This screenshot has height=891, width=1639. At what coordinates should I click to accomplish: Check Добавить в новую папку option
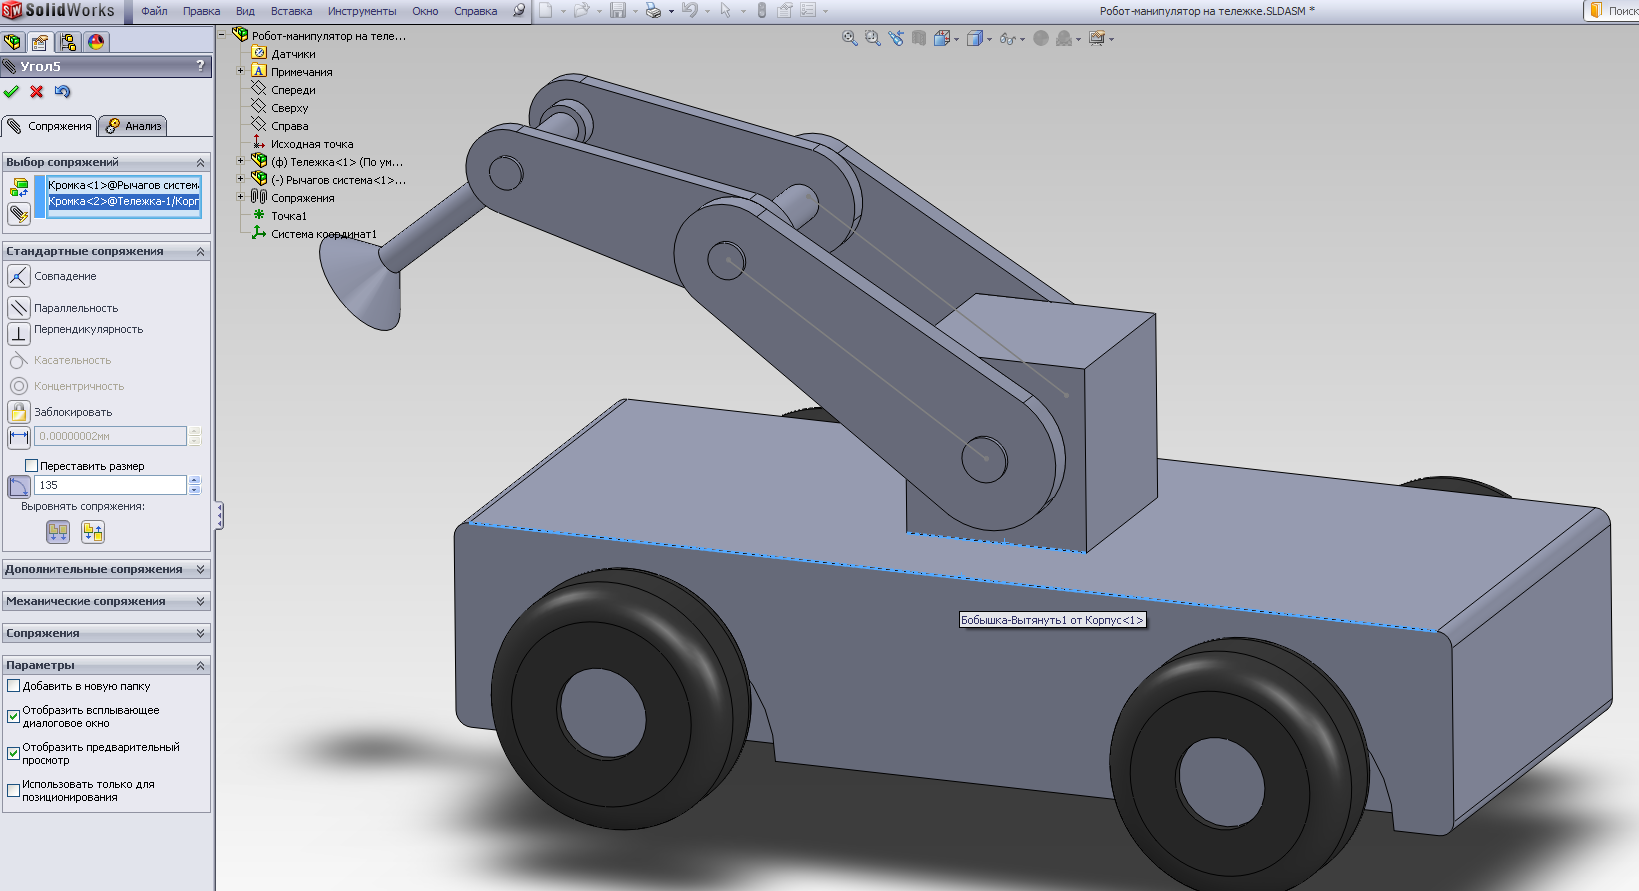pyautogui.click(x=14, y=686)
